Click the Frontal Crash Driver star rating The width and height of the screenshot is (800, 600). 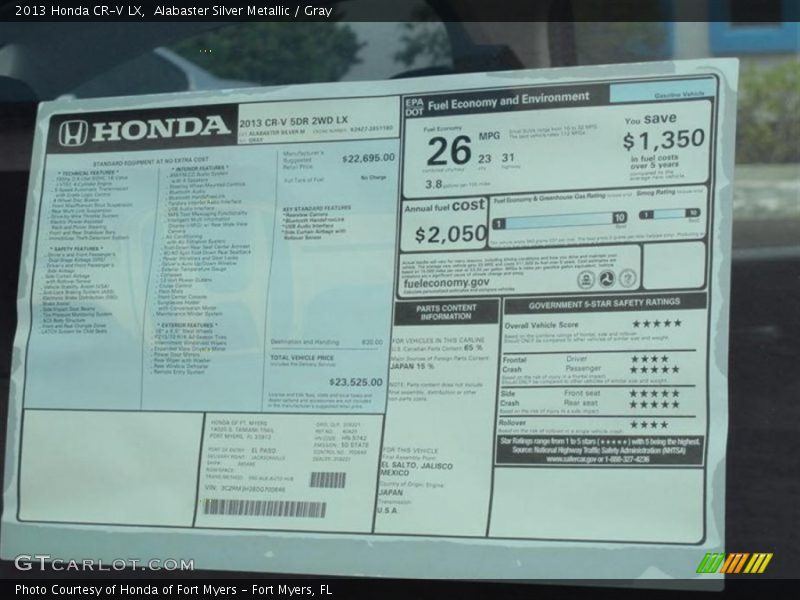pos(649,359)
